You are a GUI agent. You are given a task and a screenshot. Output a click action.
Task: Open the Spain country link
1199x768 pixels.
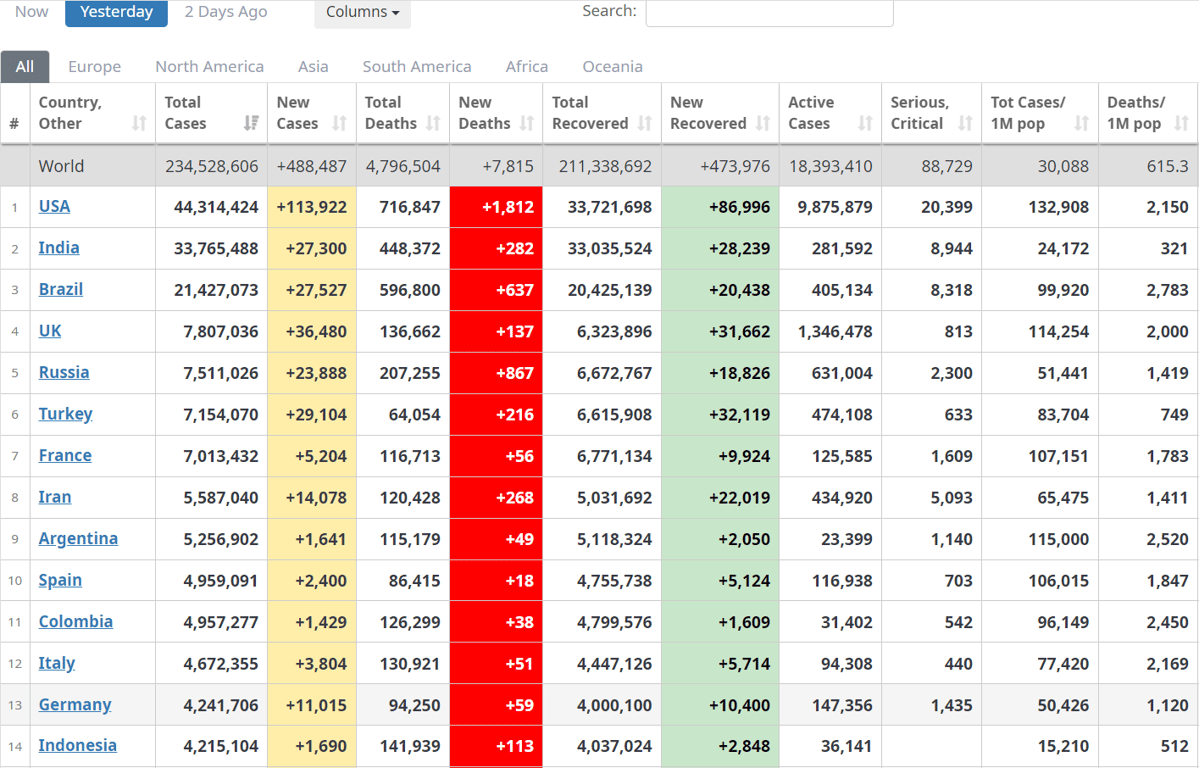point(60,580)
